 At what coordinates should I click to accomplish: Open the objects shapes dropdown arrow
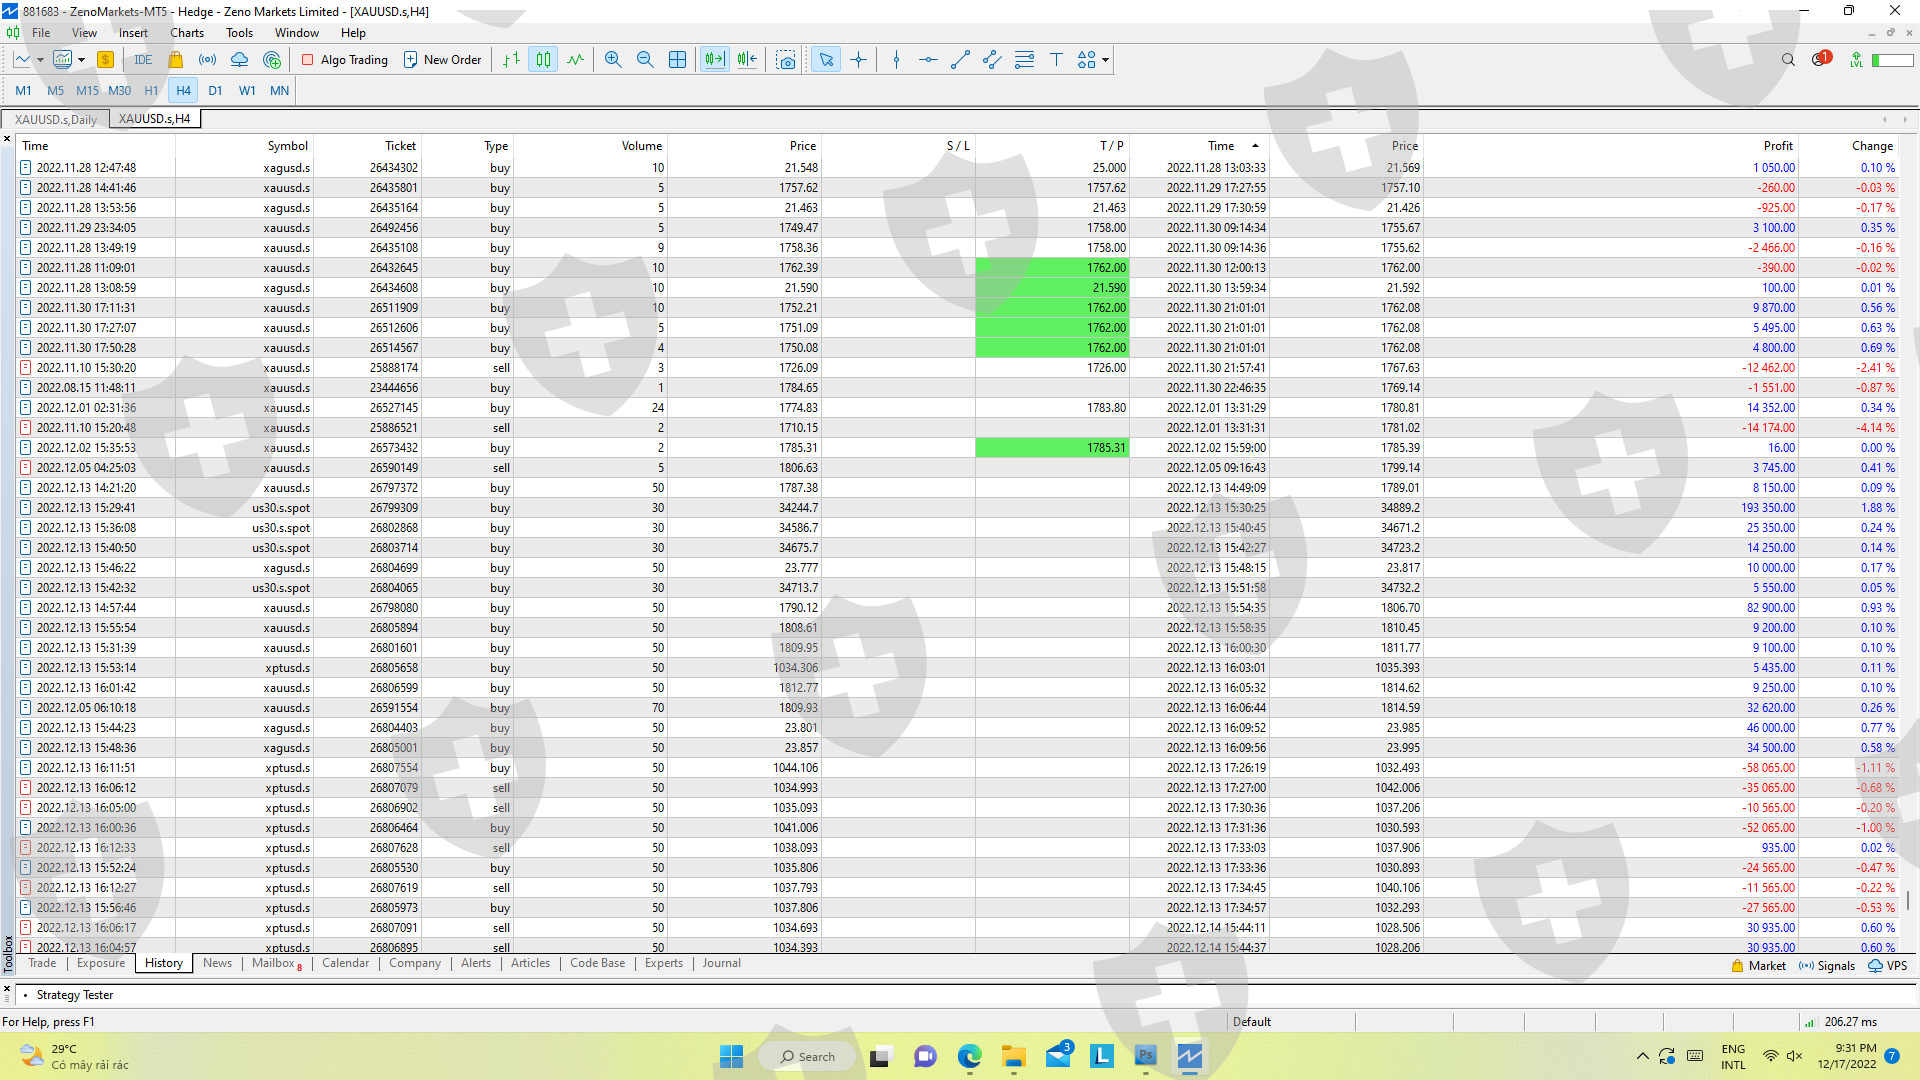click(x=1105, y=60)
